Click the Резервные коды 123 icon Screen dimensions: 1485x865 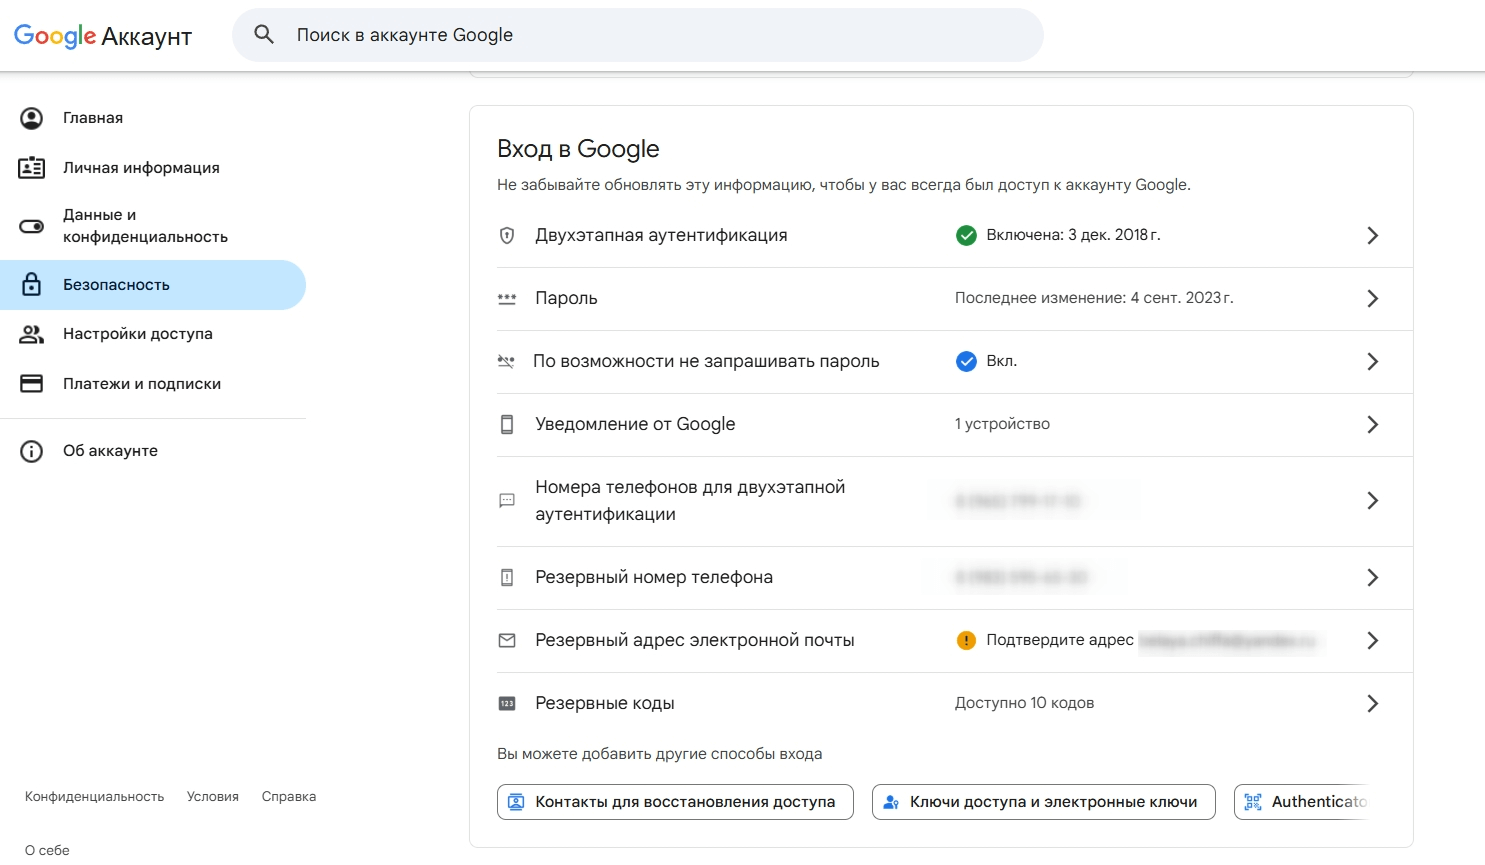(507, 704)
